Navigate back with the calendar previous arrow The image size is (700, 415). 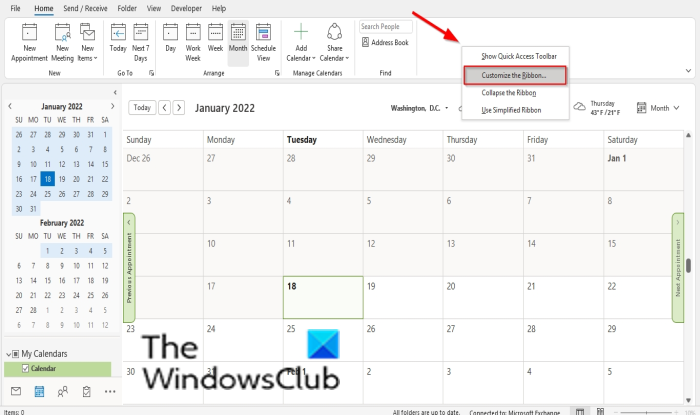164,108
